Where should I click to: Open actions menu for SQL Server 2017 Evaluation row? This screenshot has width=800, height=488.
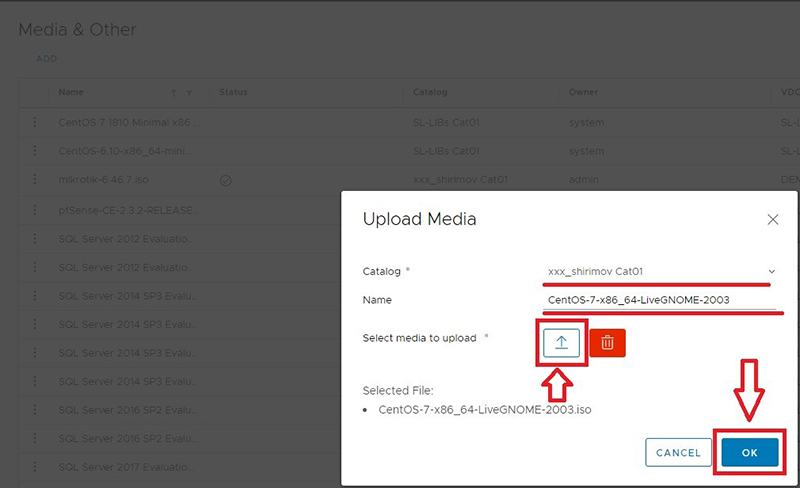point(35,467)
